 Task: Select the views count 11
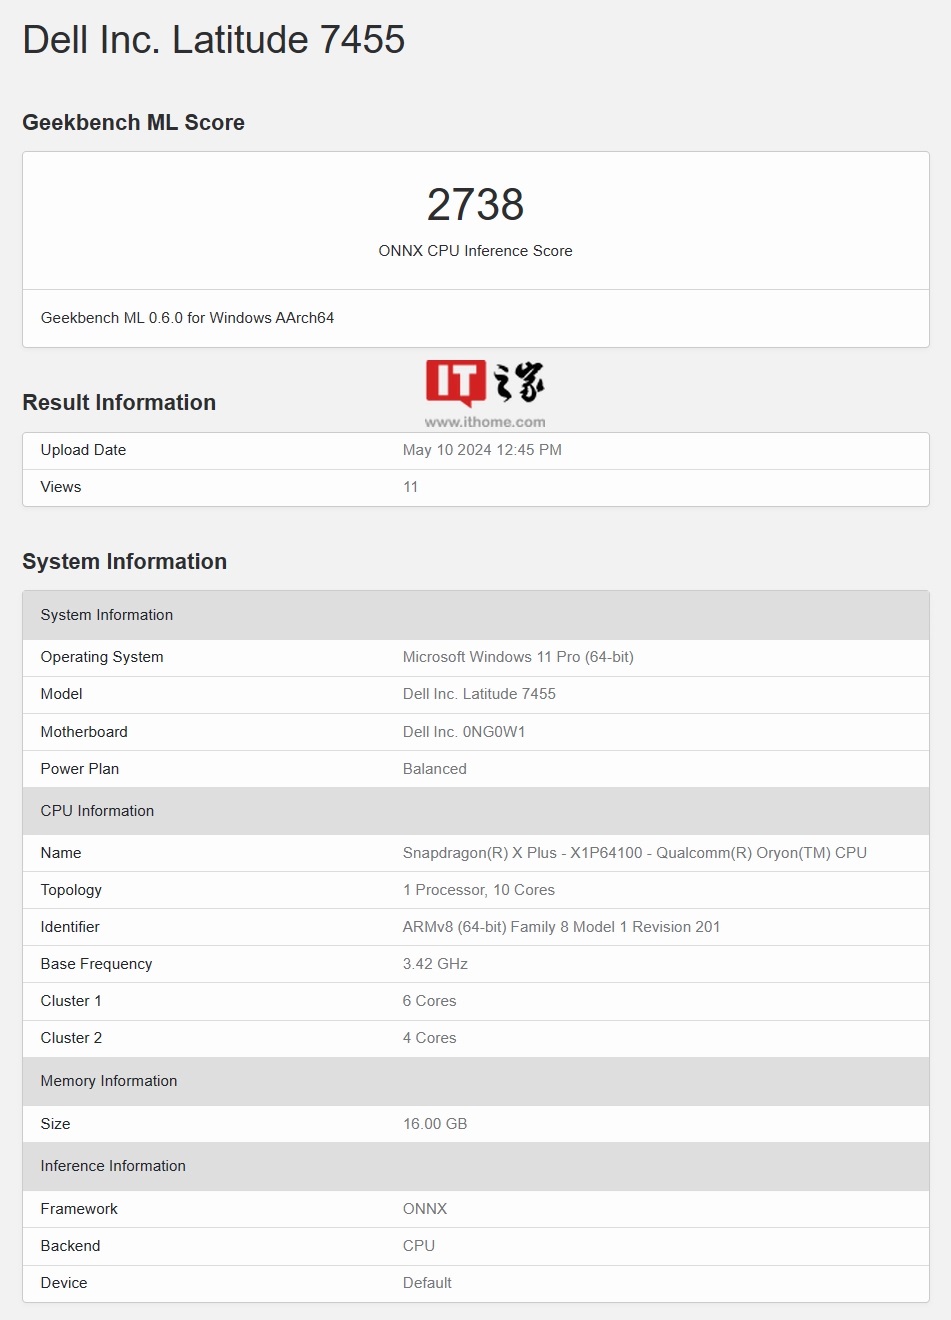(410, 487)
